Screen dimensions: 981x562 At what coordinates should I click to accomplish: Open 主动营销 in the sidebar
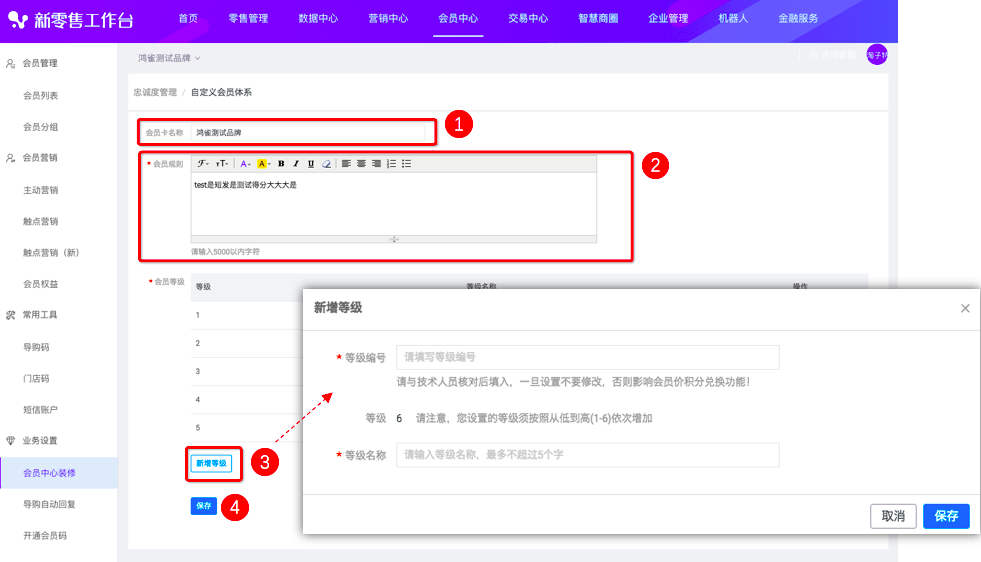click(x=41, y=190)
